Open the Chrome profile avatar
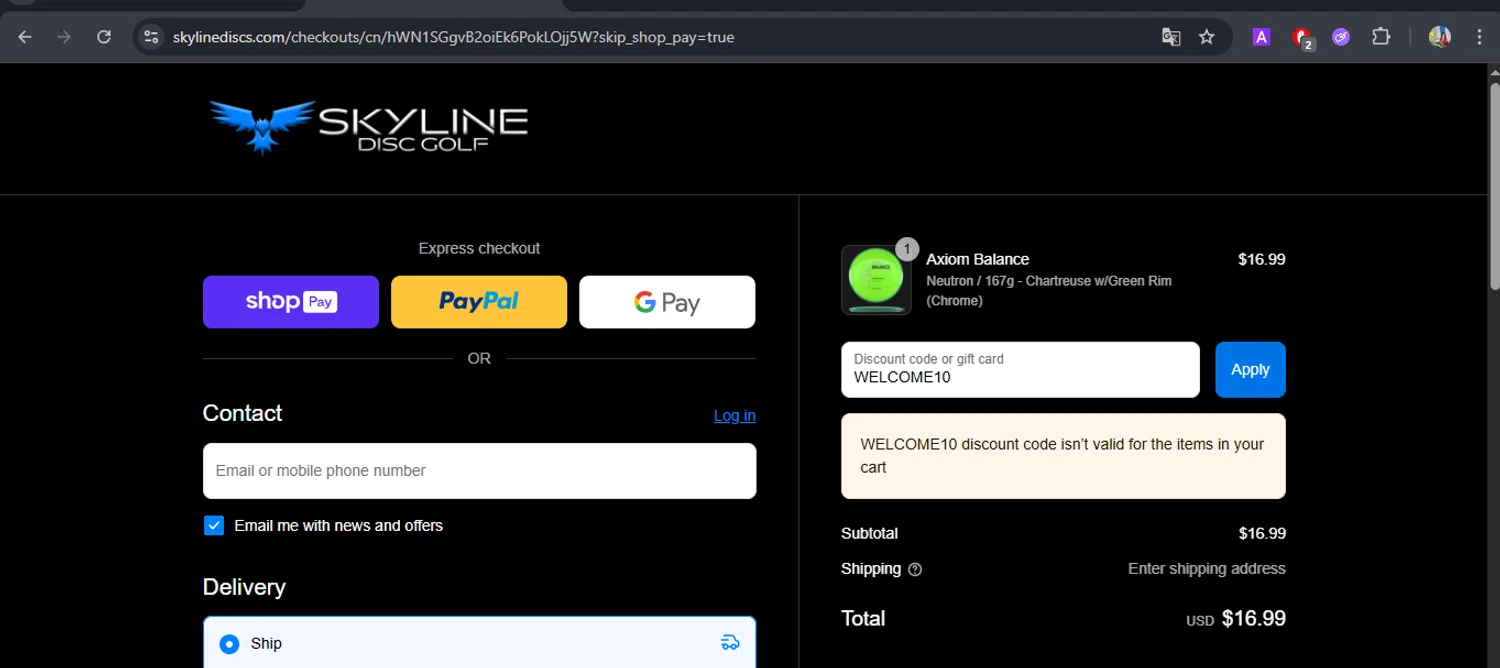This screenshot has width=1500, height=668. point(1440,37)
